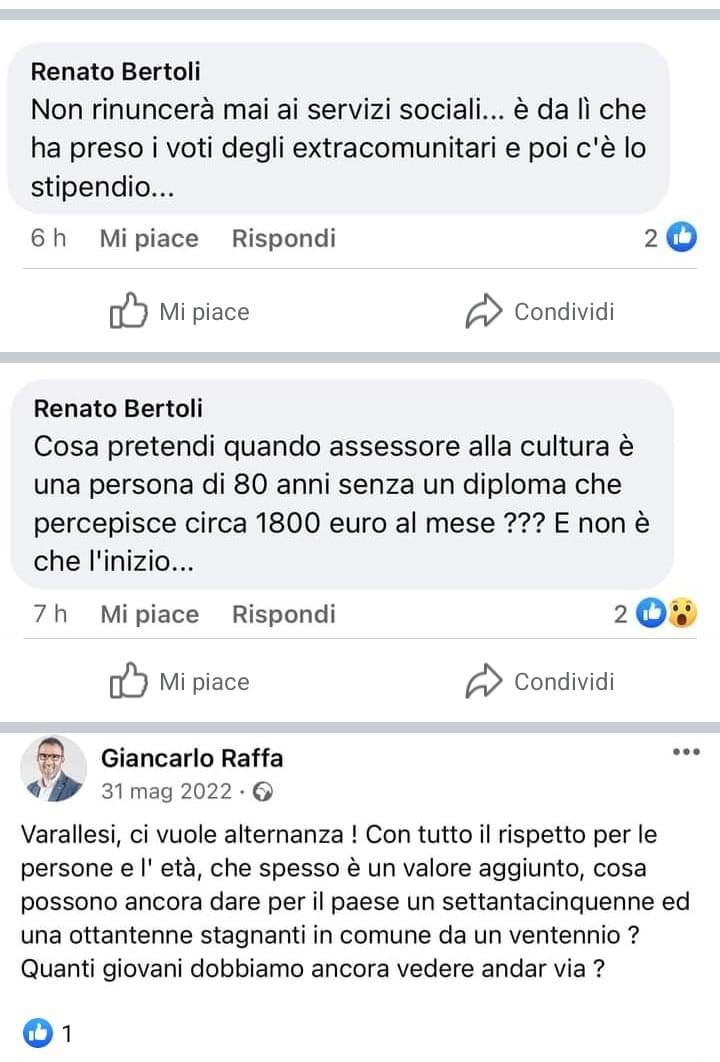Click the thumbs-up Mi piace icon under first comment

tap(128, 312)
